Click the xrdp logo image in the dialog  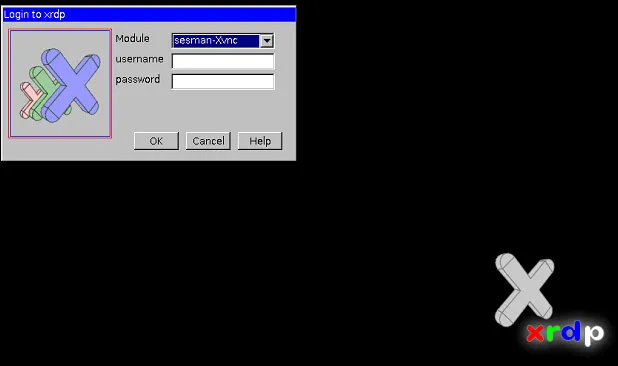(x=60, y=84)
